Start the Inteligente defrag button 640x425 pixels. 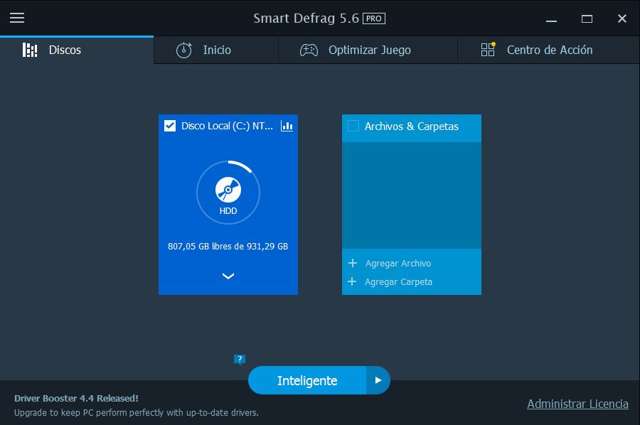[307, 380]
